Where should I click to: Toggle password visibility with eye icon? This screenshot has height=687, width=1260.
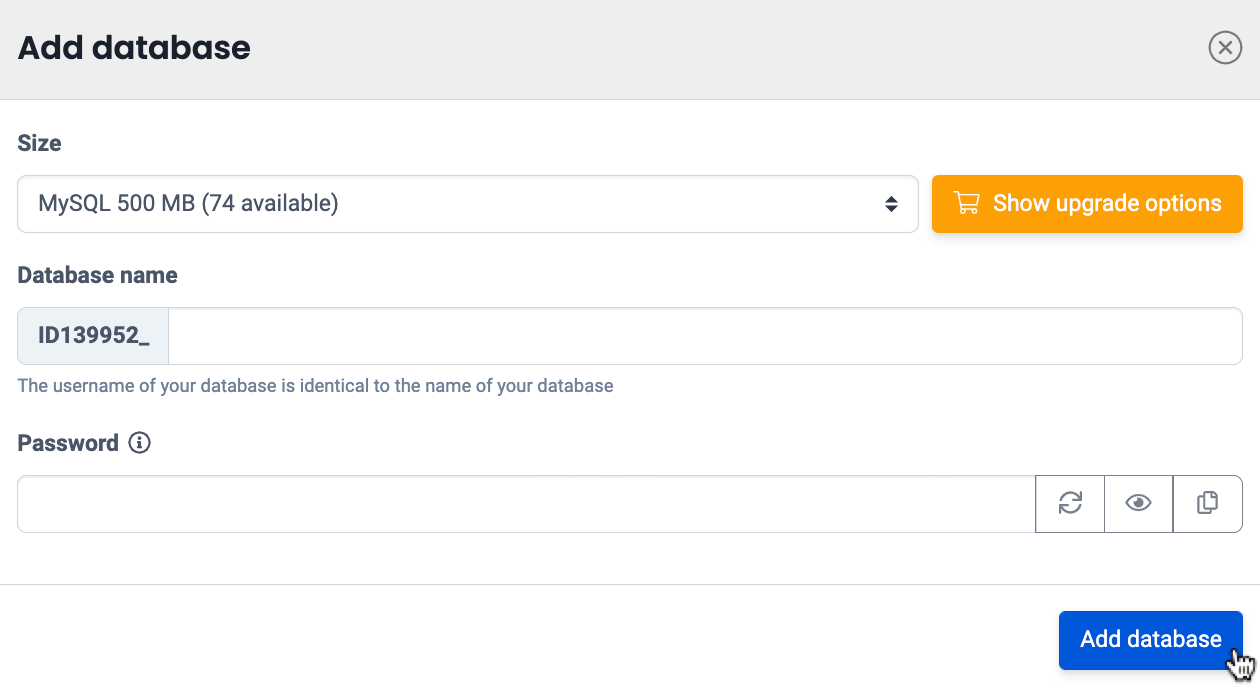(x=1138, y=504)
